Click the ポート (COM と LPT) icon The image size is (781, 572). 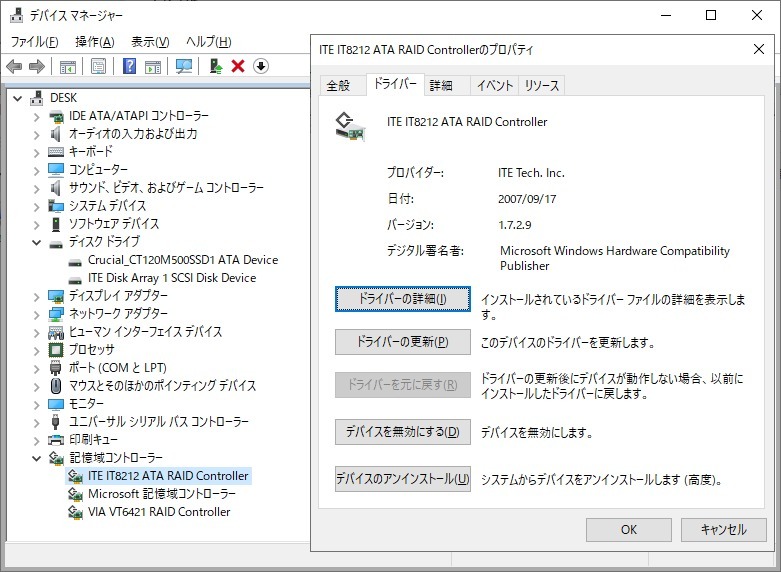pos(56,368)
